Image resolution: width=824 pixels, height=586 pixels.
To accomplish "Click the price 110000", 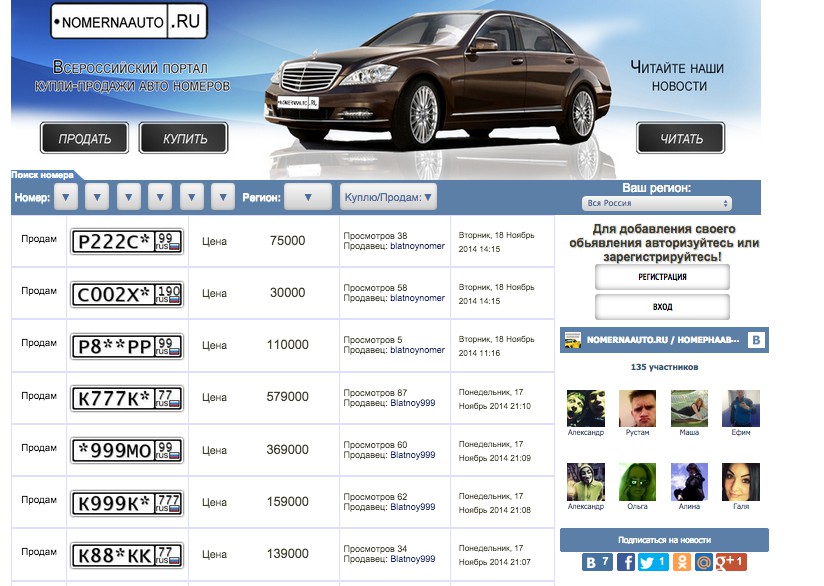I will [287, 345].
